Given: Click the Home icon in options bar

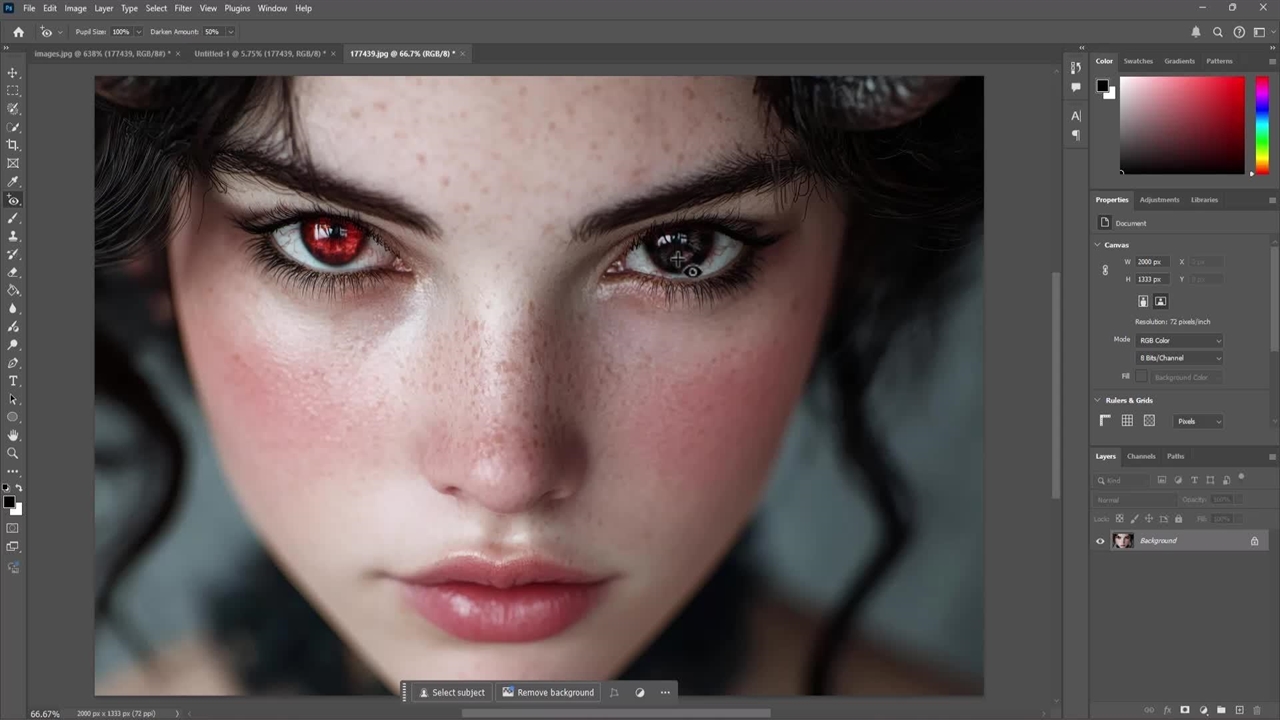Looking at the screenshot, I should point(18,32).
